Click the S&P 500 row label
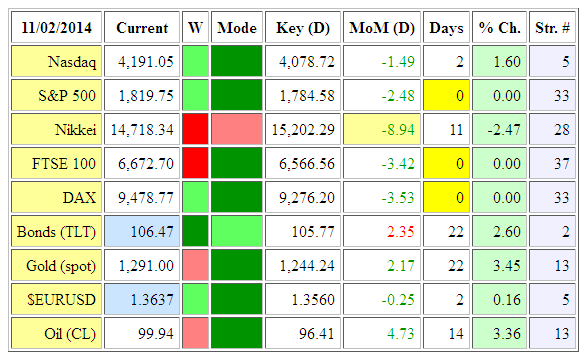 click(x=57, y=95)
